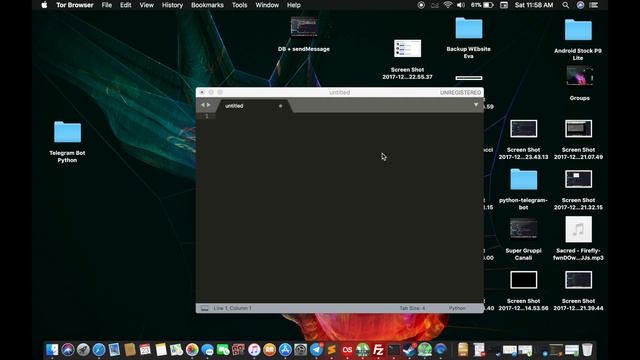The width and height of the screenshot is (640, 360).
Task: Select Screen Shot 2017-12...21.39.44 file
Action: pyautogui.click(x=578, y=291)
